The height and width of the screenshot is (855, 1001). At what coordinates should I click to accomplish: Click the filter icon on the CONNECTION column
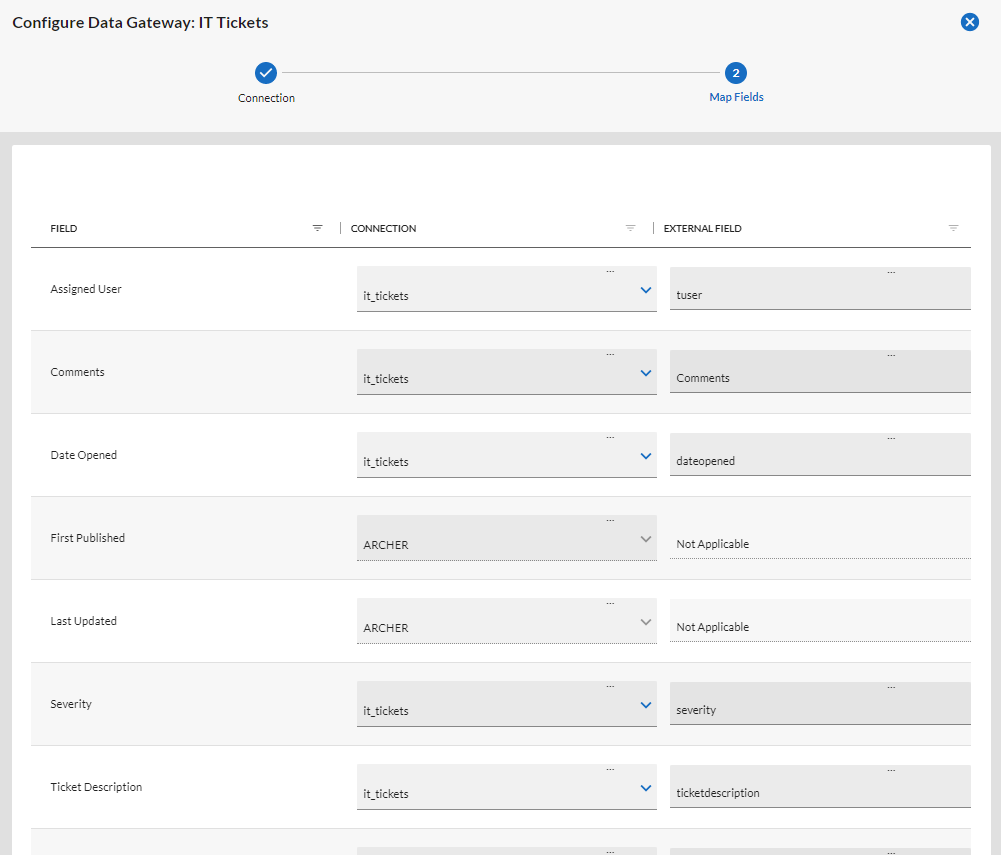coord(630,227)
